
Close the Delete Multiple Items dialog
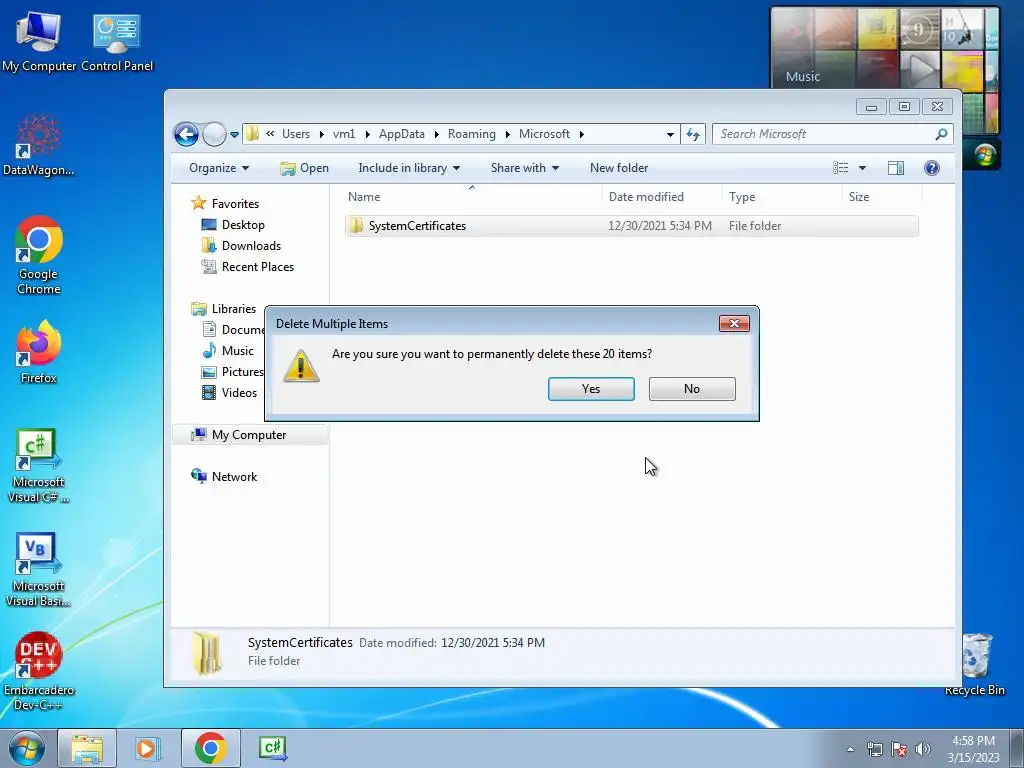[734, 323]
